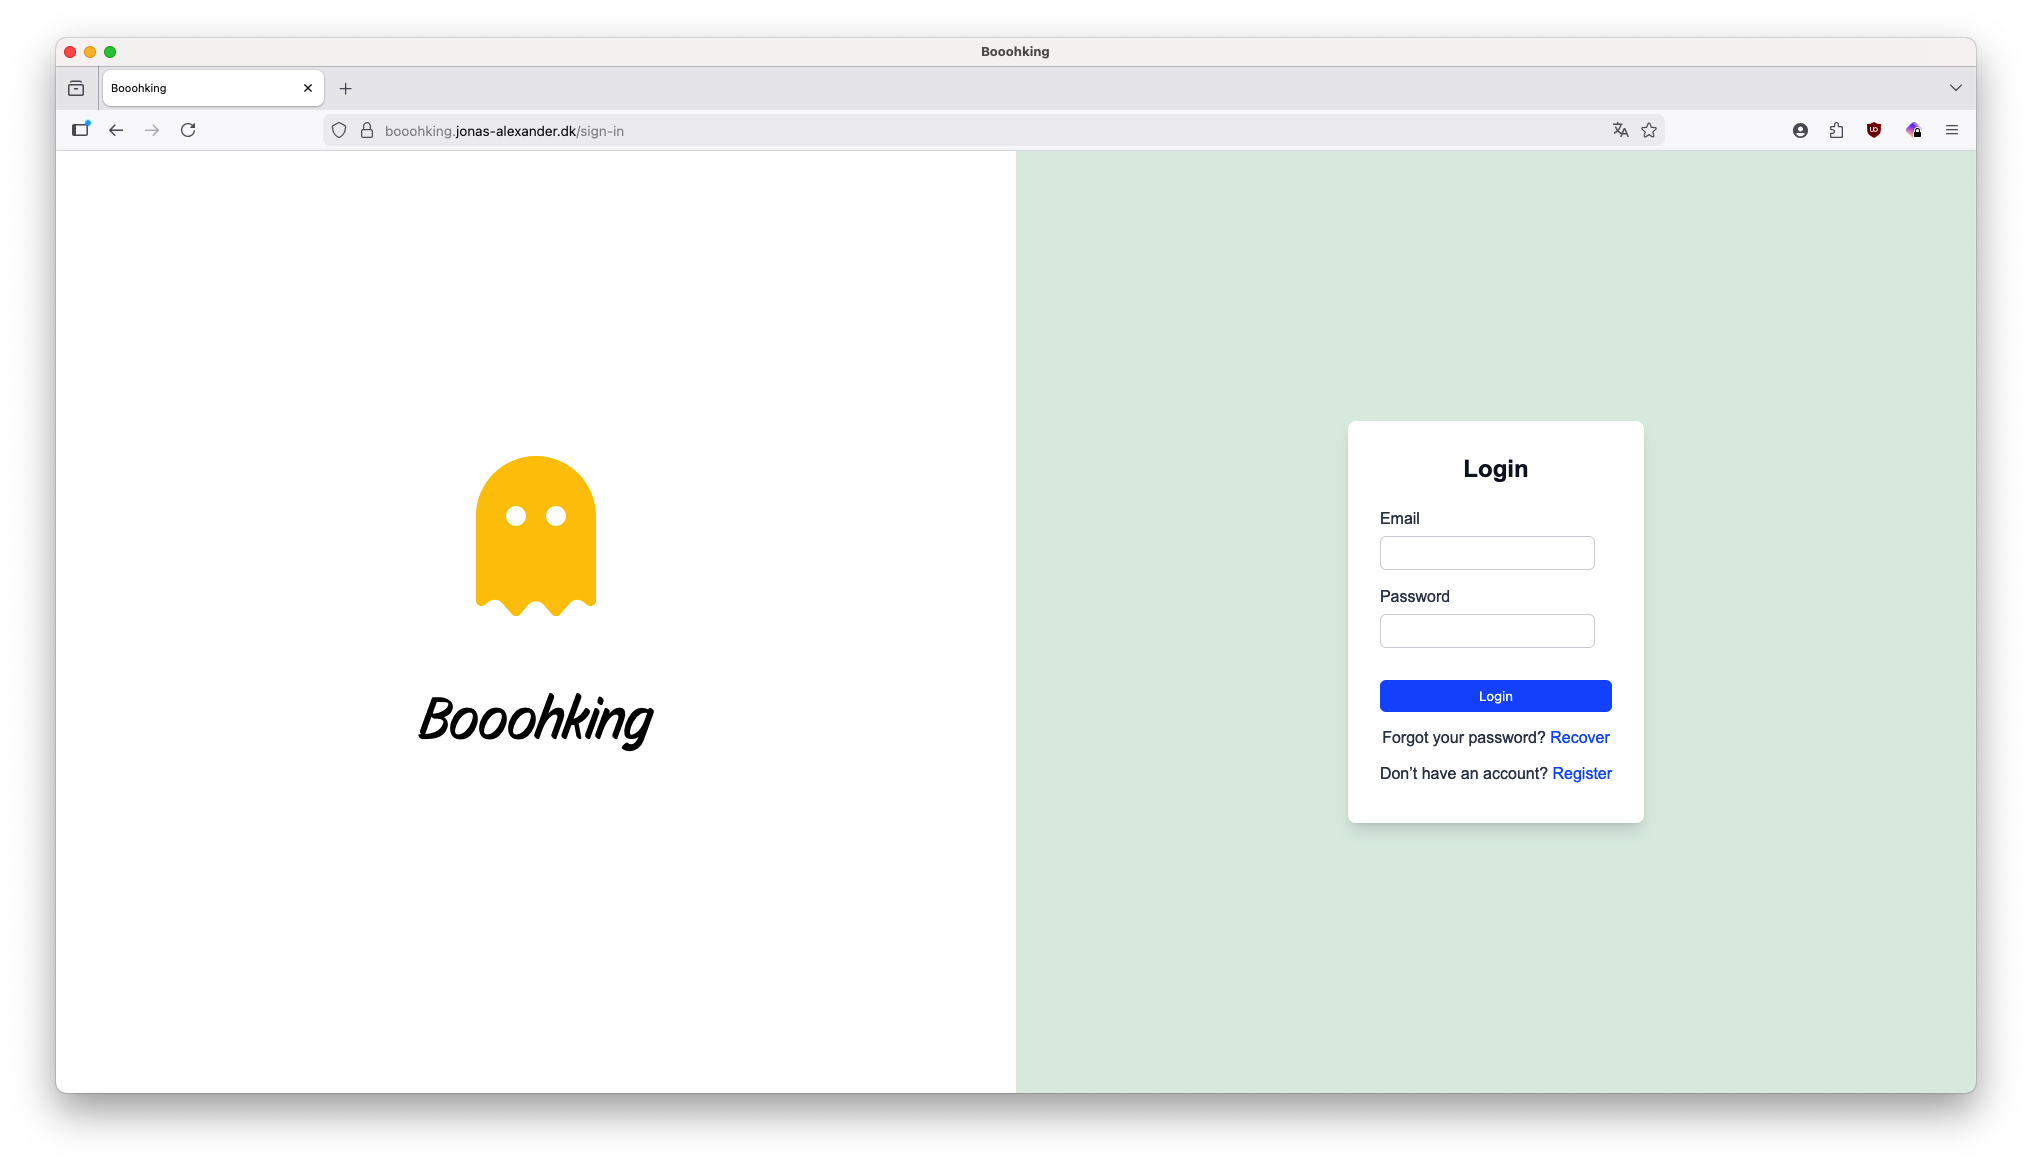Click the tracking protection shield icon

pos(339,130)
